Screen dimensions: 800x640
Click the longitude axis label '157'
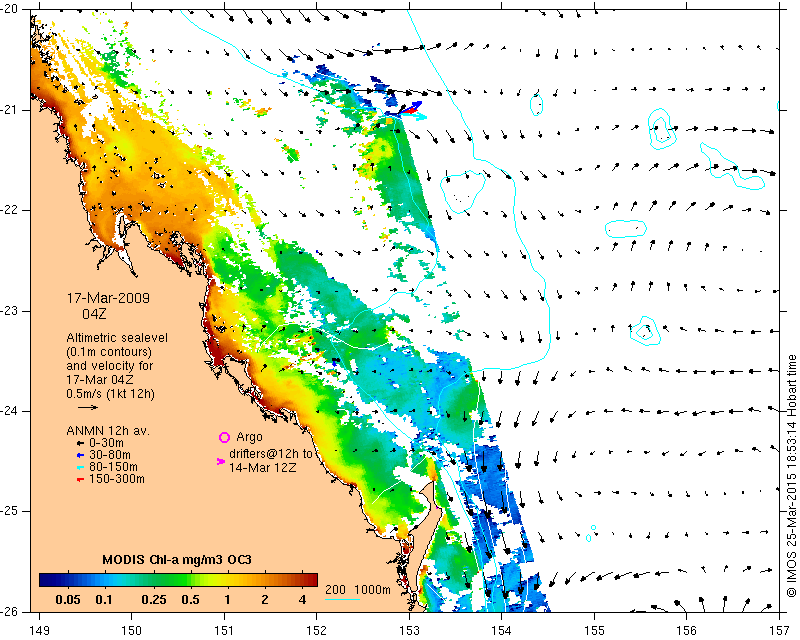click(780, 631)
